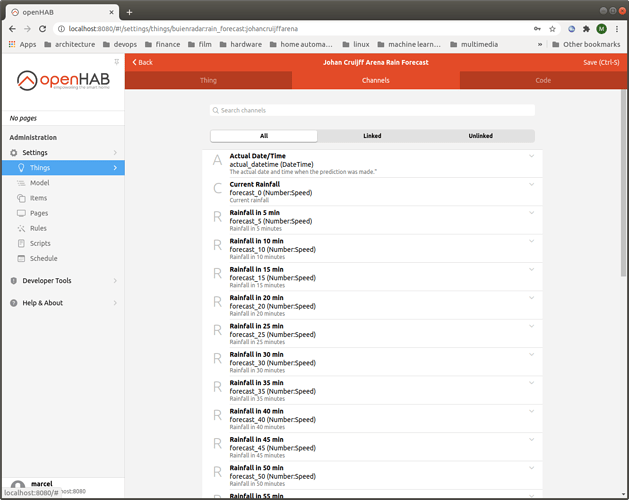
Task: Click the Settings gear icon in sidebar
Action: 14,152
